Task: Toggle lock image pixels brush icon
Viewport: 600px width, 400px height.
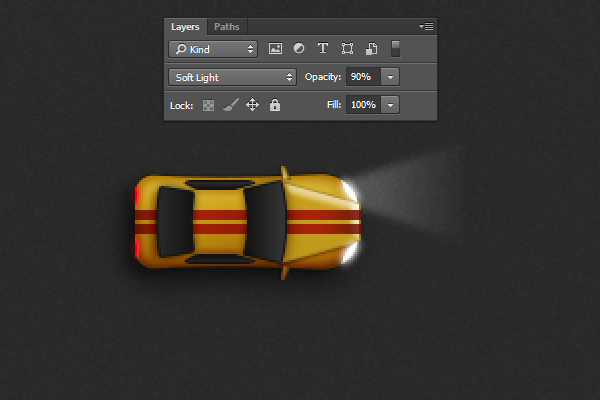Action: click(230, 104)
